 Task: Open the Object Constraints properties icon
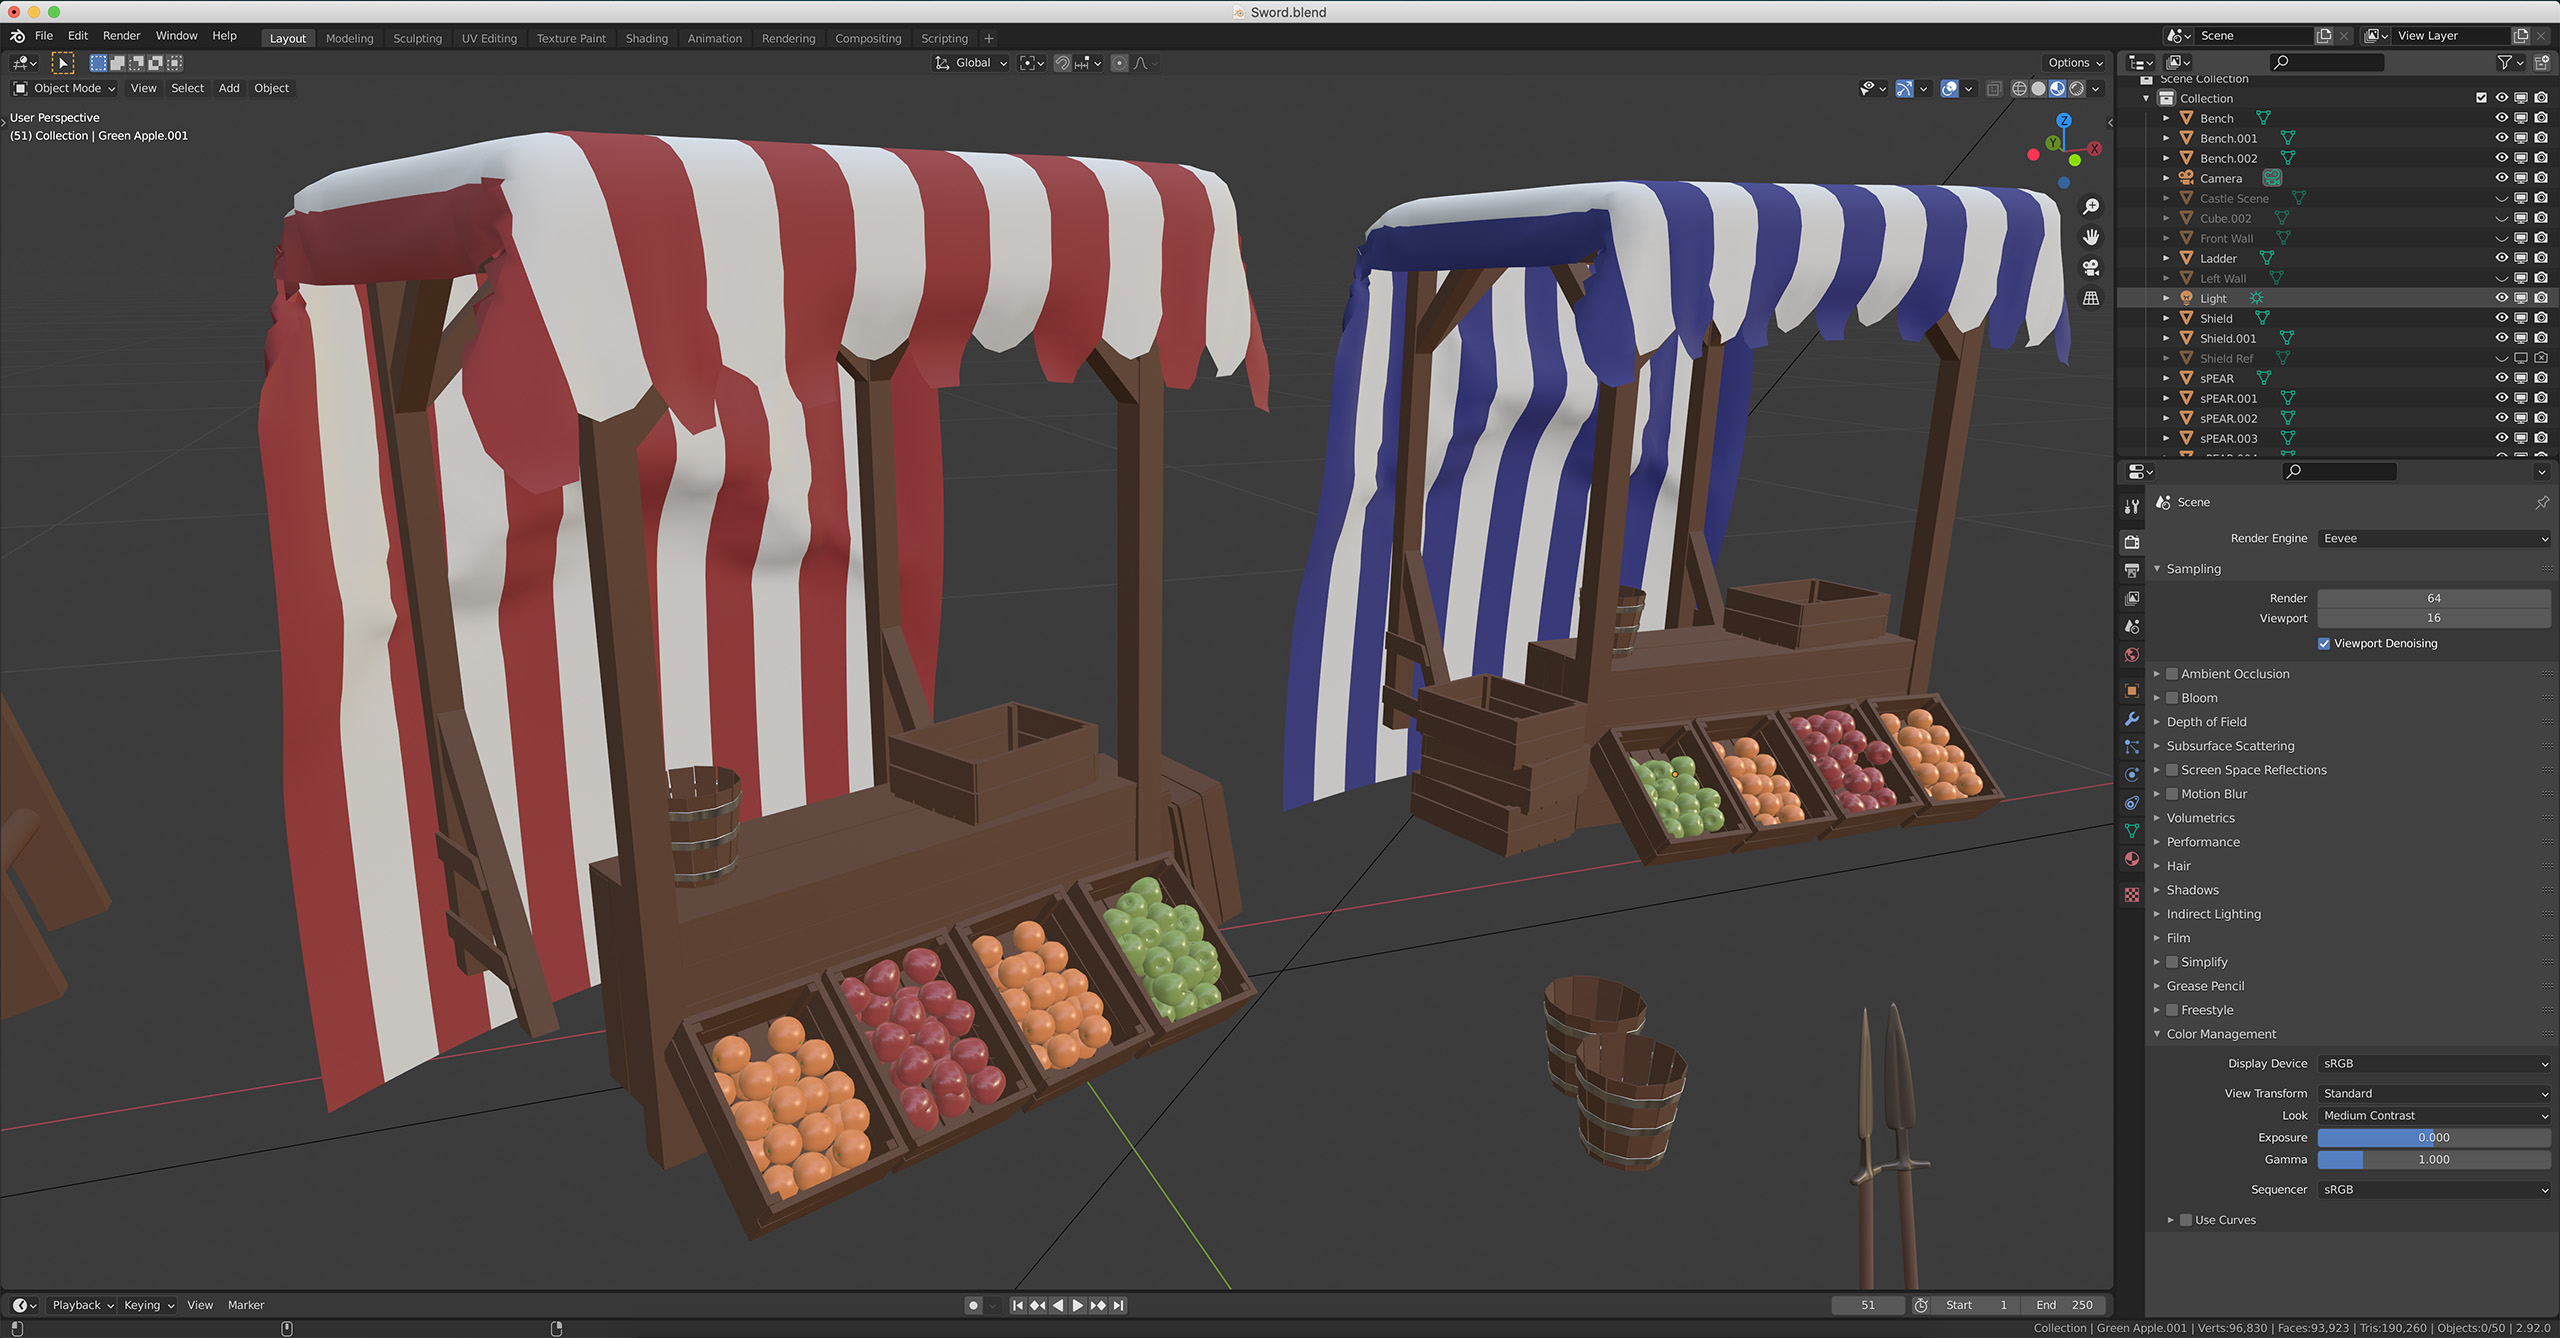2132,803
